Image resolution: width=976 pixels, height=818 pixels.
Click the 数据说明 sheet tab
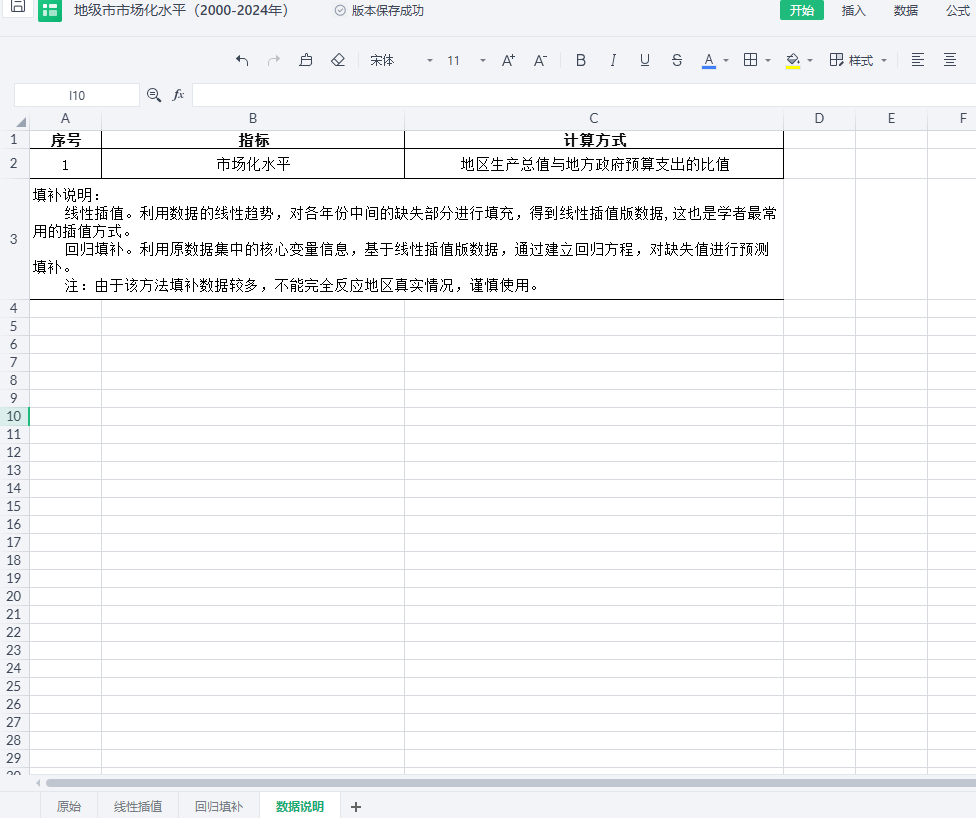point(299,806)
